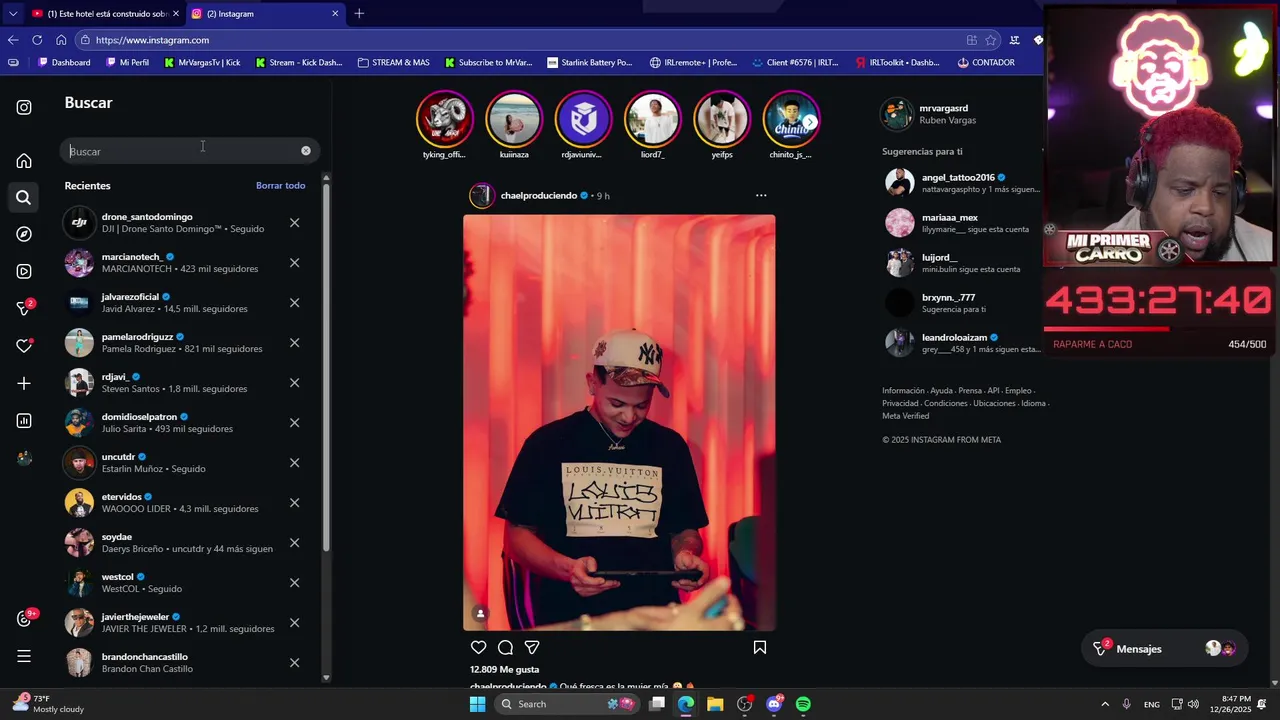Switch to the YouTube hotel video tab
This screenshot has height=720, width=1280.
104,13
